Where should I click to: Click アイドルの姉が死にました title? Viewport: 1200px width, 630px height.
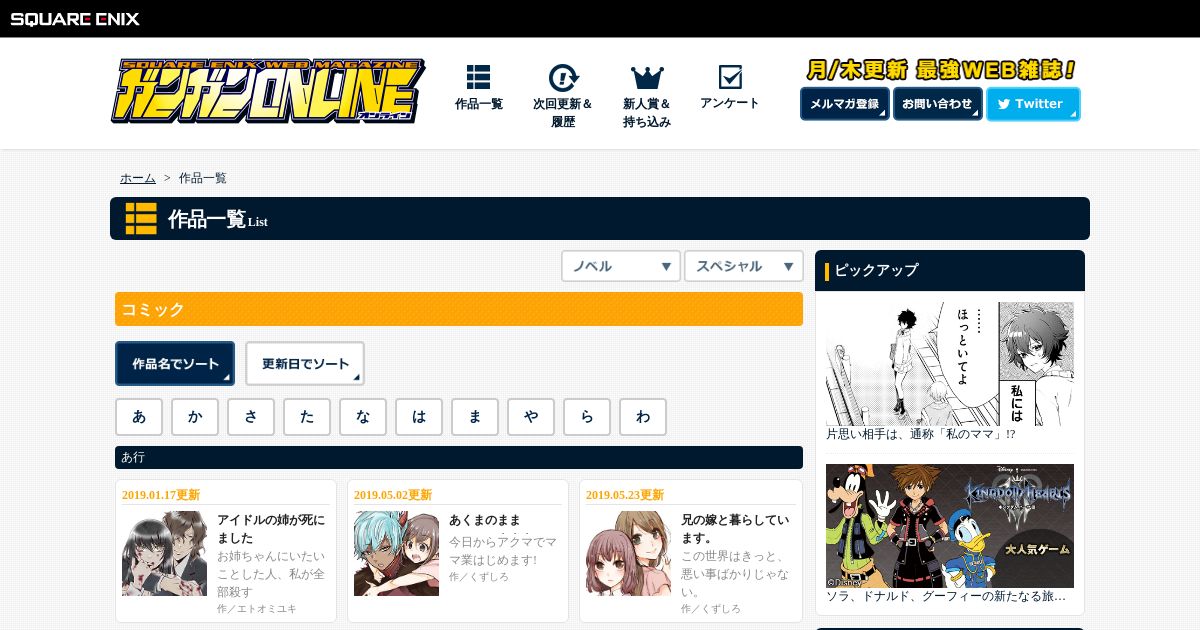[271, 529]
